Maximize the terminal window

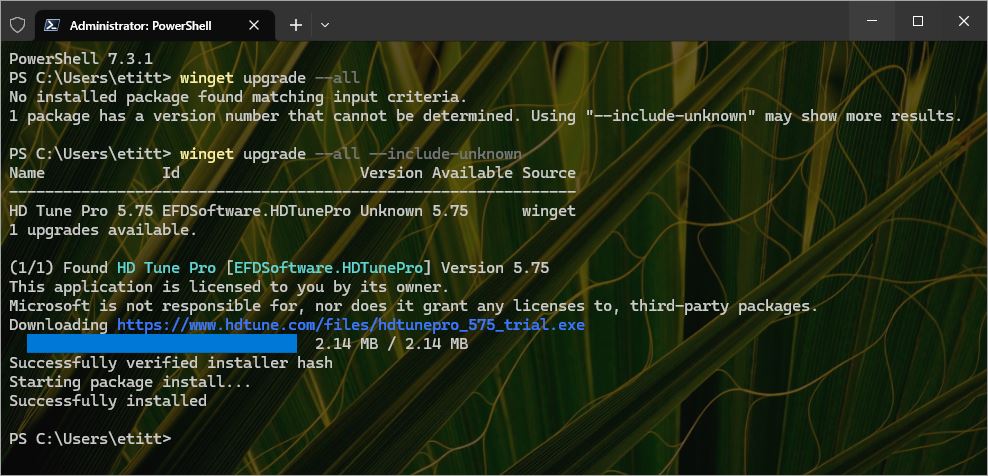917,22
